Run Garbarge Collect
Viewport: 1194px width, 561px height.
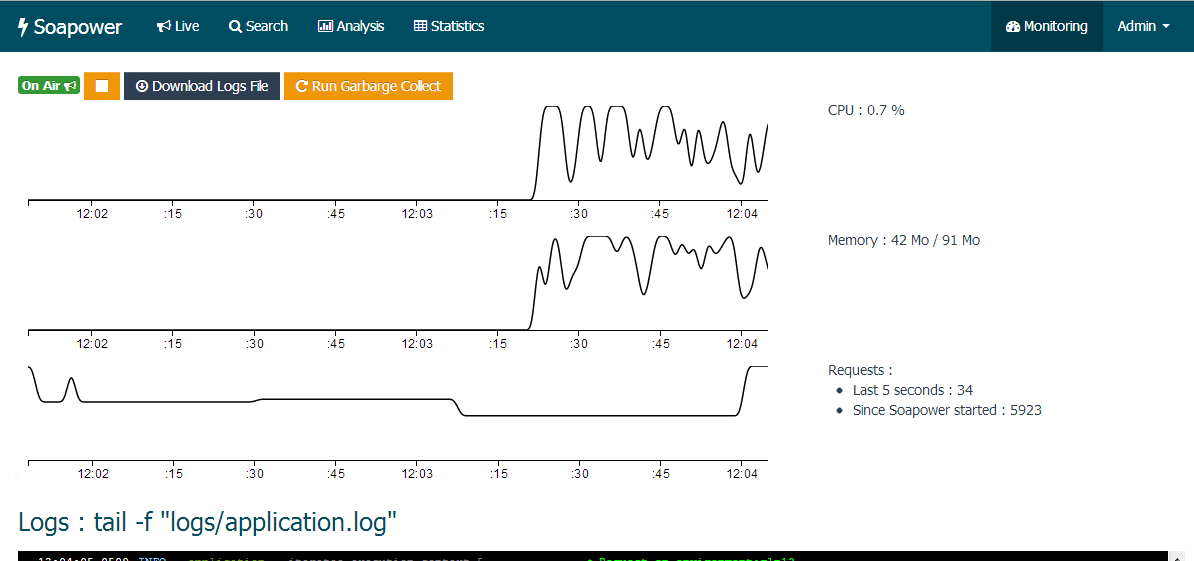(369, 86)
